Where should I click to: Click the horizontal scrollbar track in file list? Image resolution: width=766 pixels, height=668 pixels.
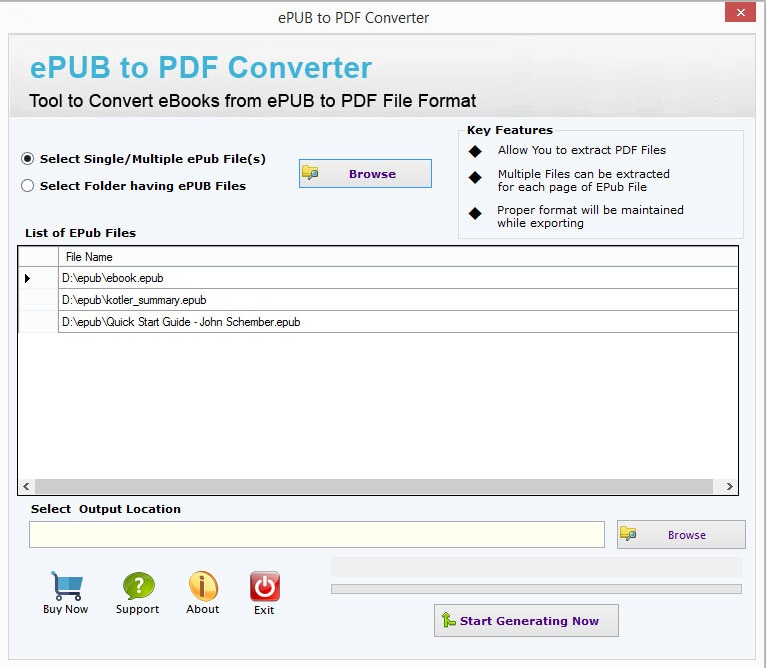(x=374, y=486)
